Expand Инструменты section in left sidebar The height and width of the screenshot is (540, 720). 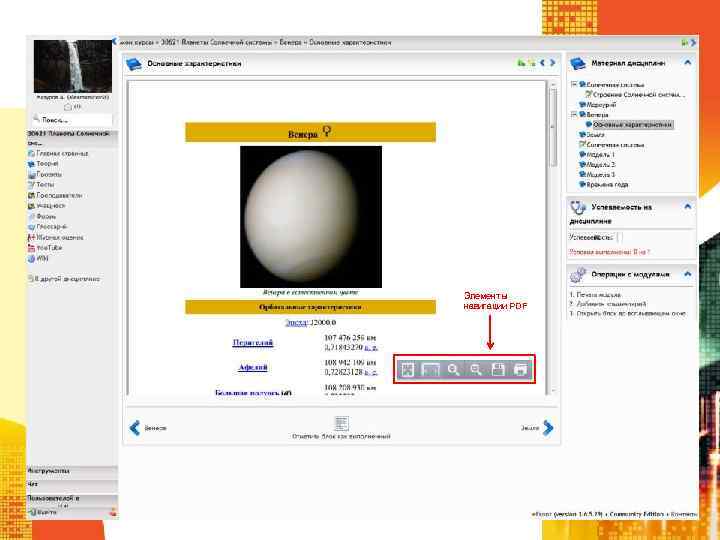(72, 471)
